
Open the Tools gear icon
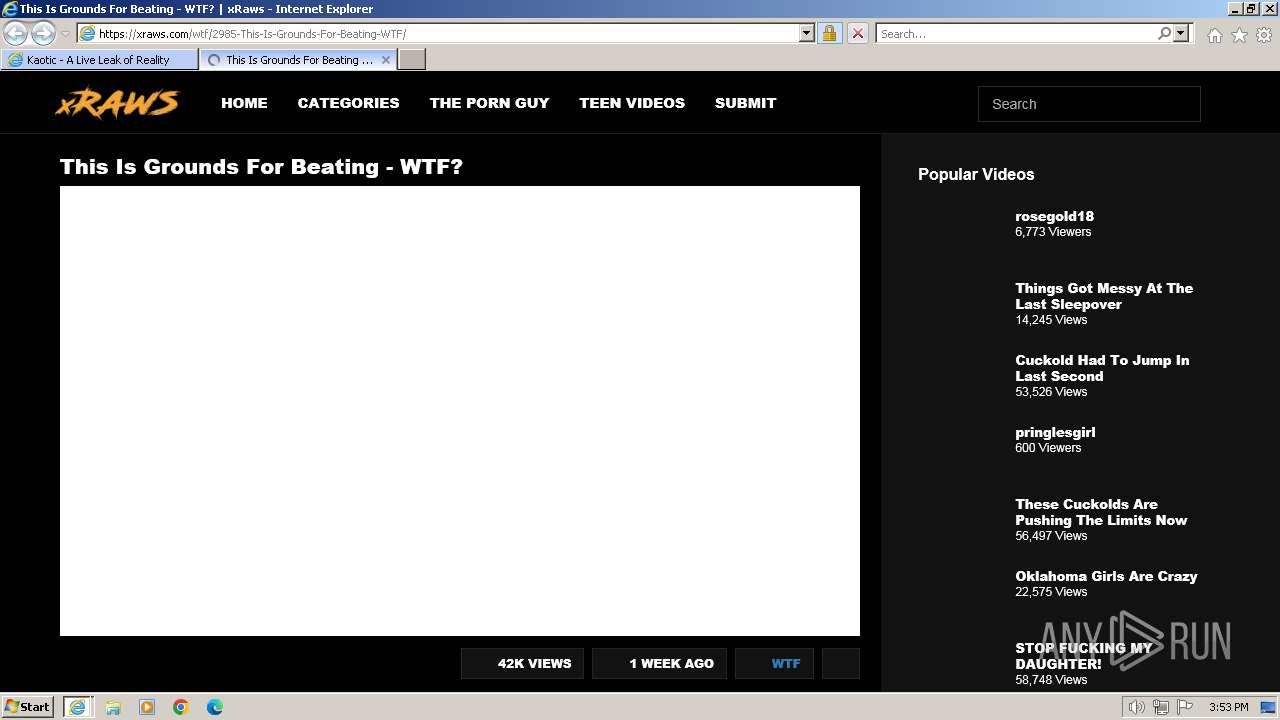click(x=1264, y=35)
